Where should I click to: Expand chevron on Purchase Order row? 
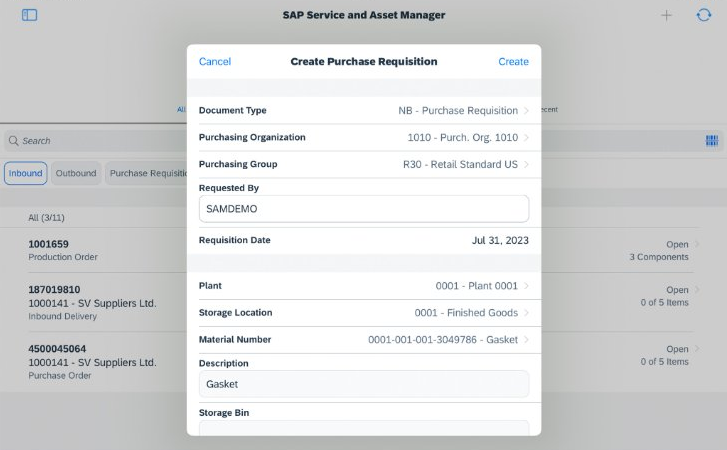(697, 349)
